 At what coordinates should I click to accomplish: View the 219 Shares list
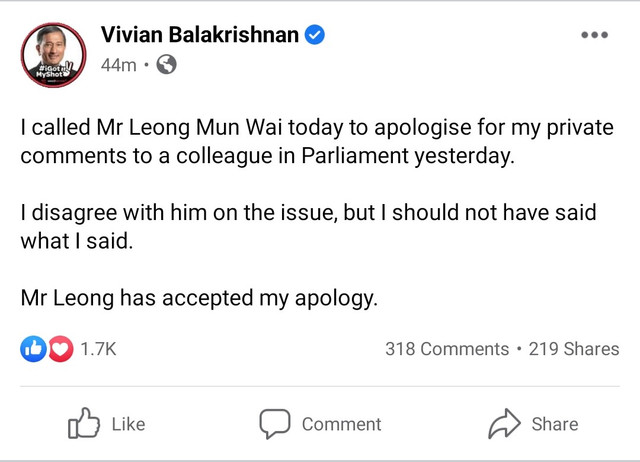coord(574,349)
